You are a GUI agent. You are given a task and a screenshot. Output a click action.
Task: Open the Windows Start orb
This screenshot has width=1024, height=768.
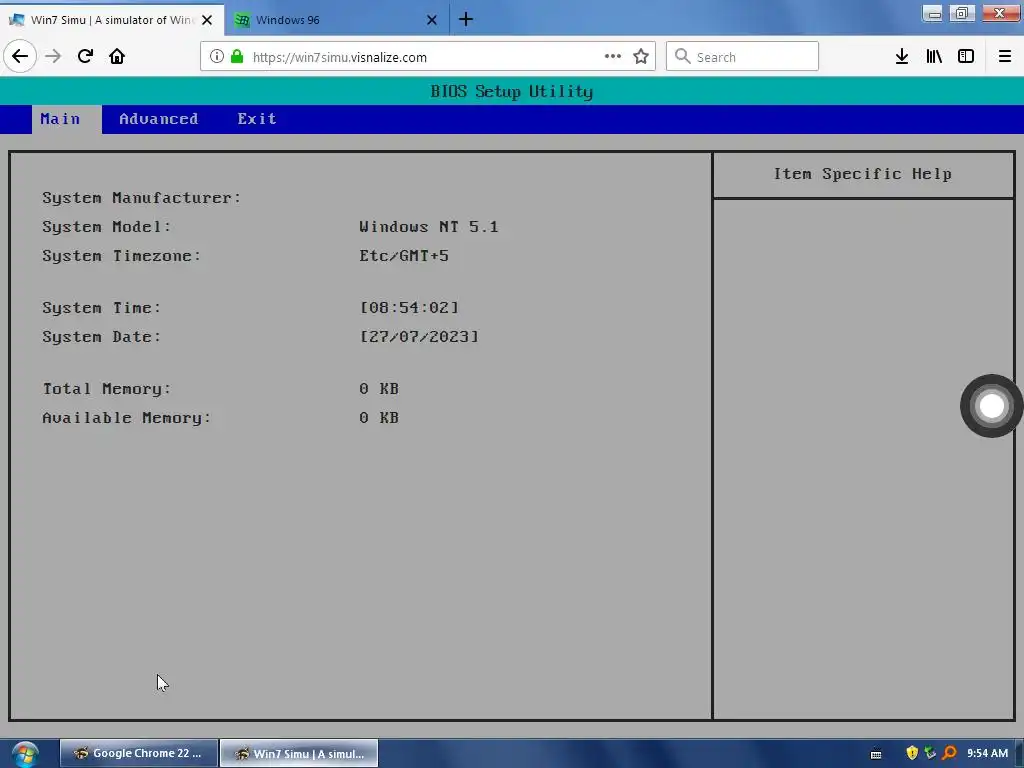point(25,754)
